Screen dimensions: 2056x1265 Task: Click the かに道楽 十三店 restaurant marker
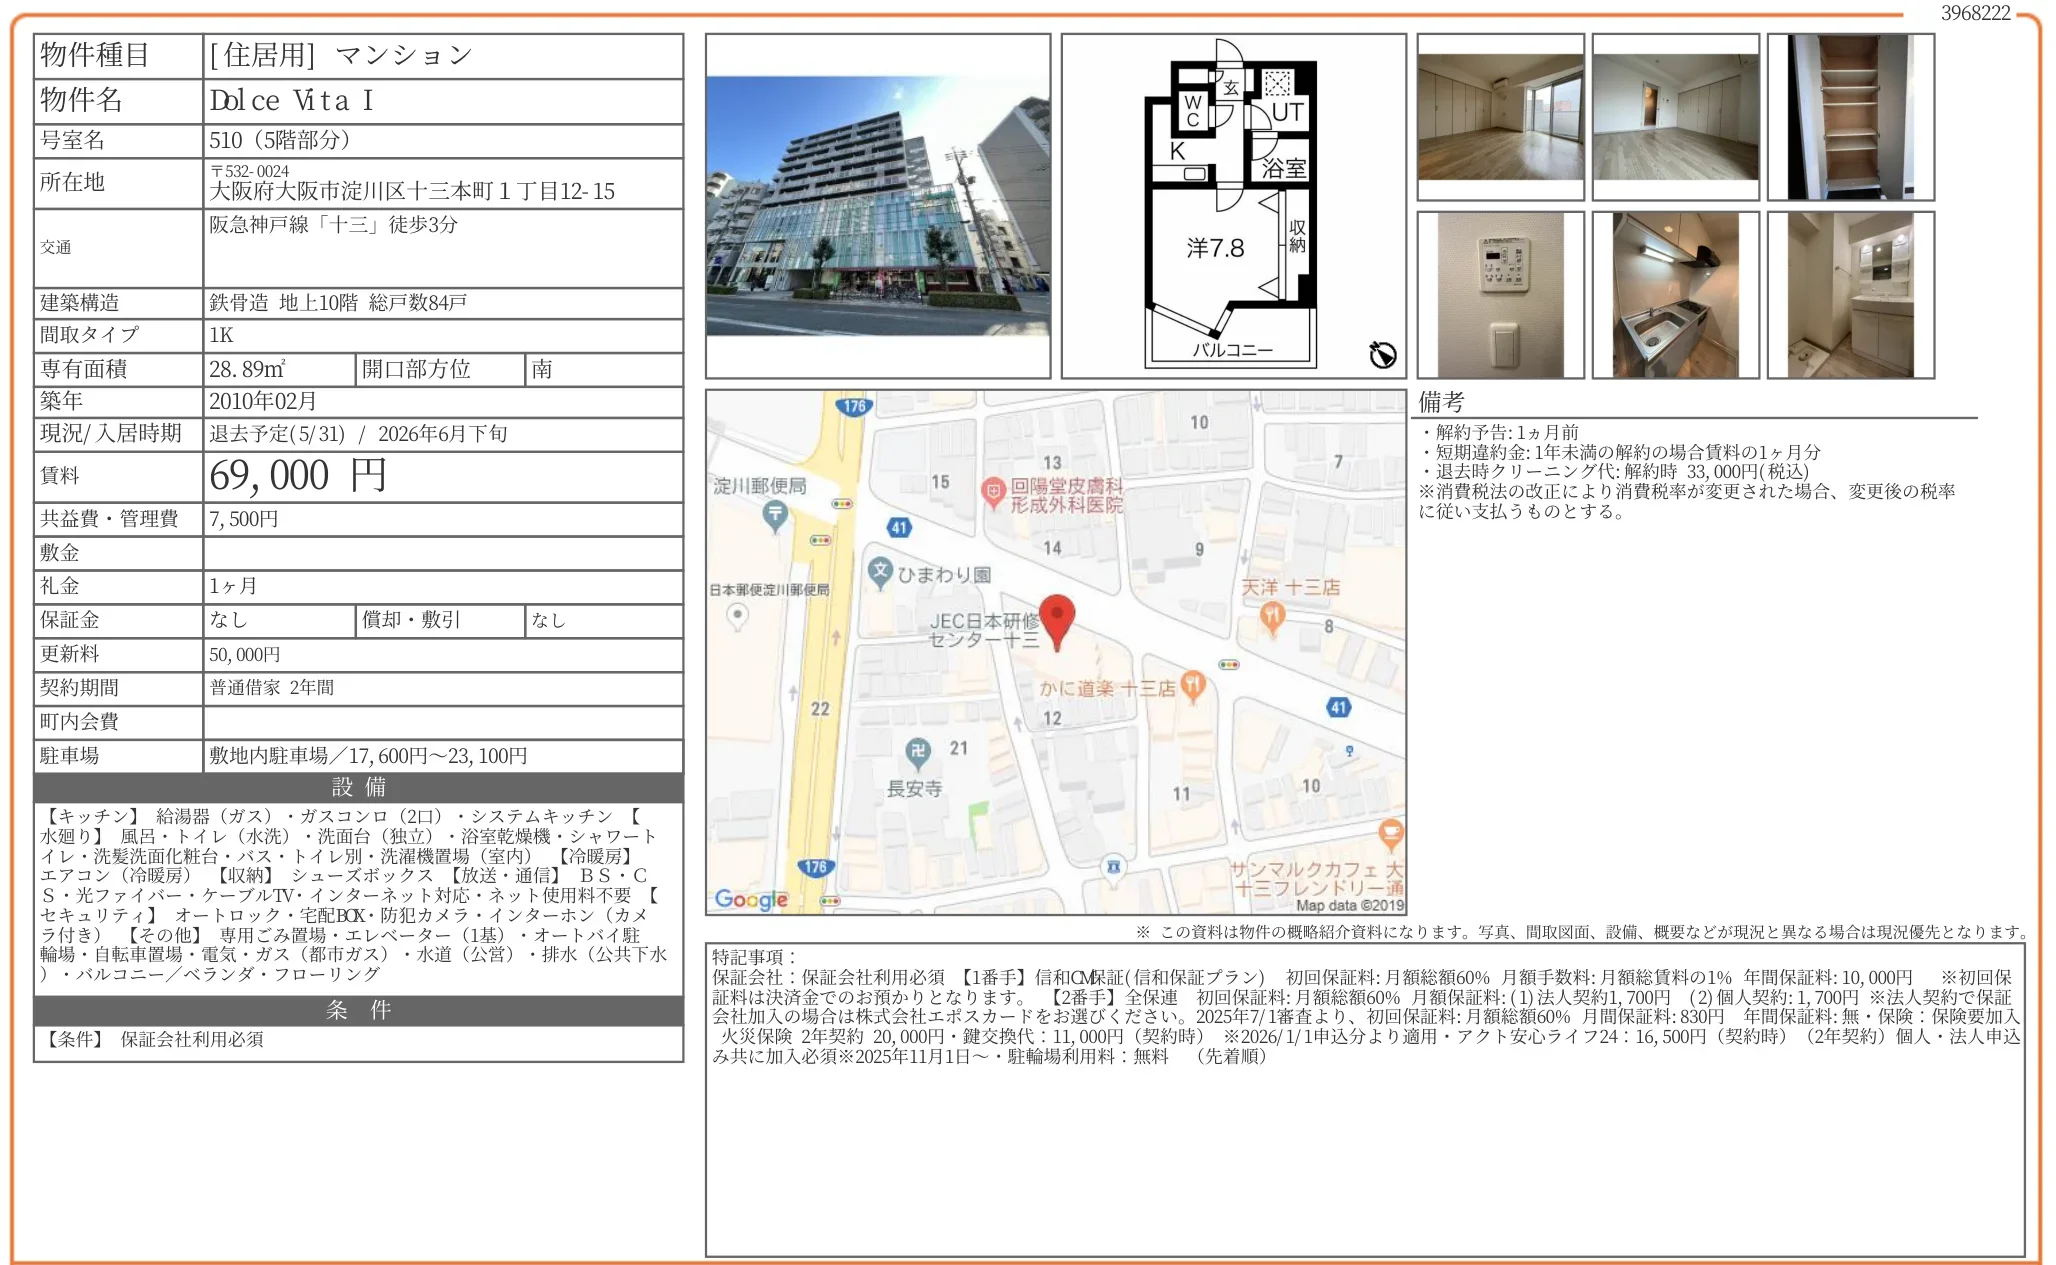click(1192, 685)
